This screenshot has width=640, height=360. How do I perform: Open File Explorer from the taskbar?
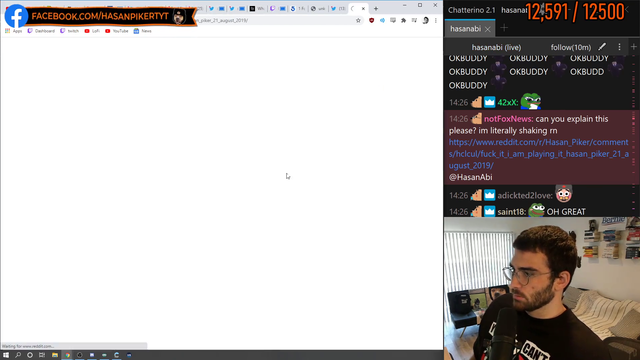55,355
